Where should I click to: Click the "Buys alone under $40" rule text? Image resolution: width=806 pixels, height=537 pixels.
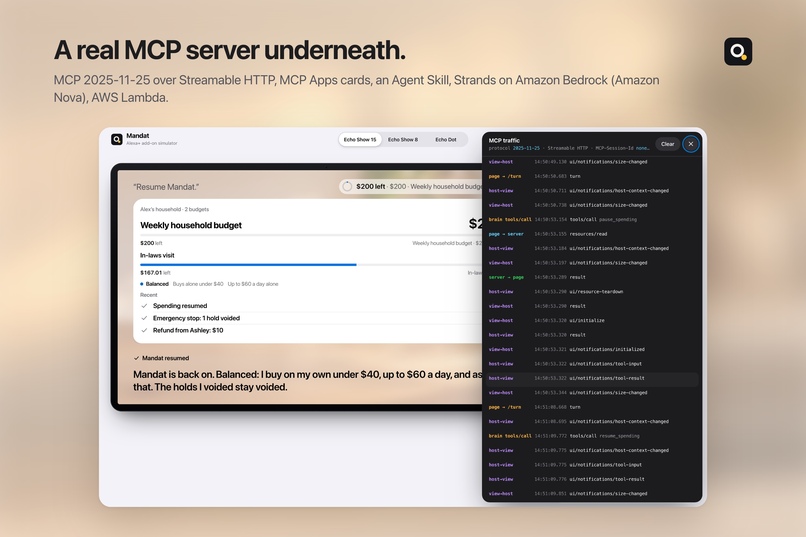click(198, 284)
